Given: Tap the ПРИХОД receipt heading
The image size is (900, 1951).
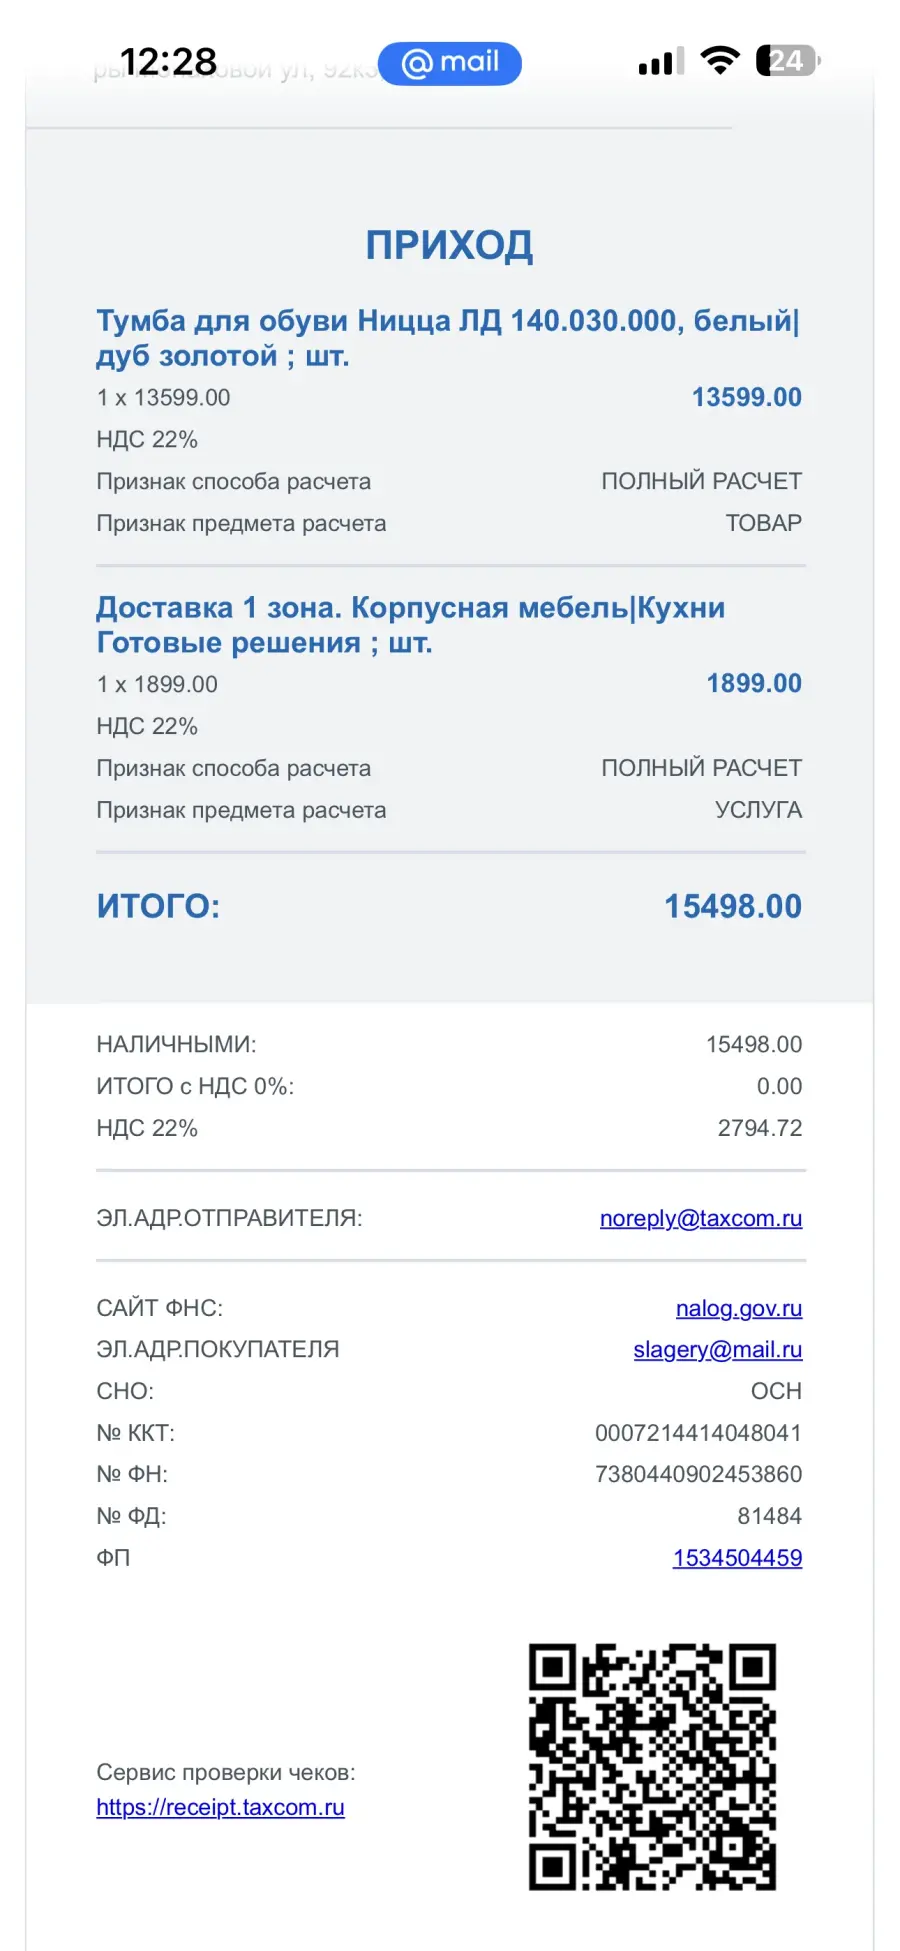Looking at the screenshot, I should 449,245.
